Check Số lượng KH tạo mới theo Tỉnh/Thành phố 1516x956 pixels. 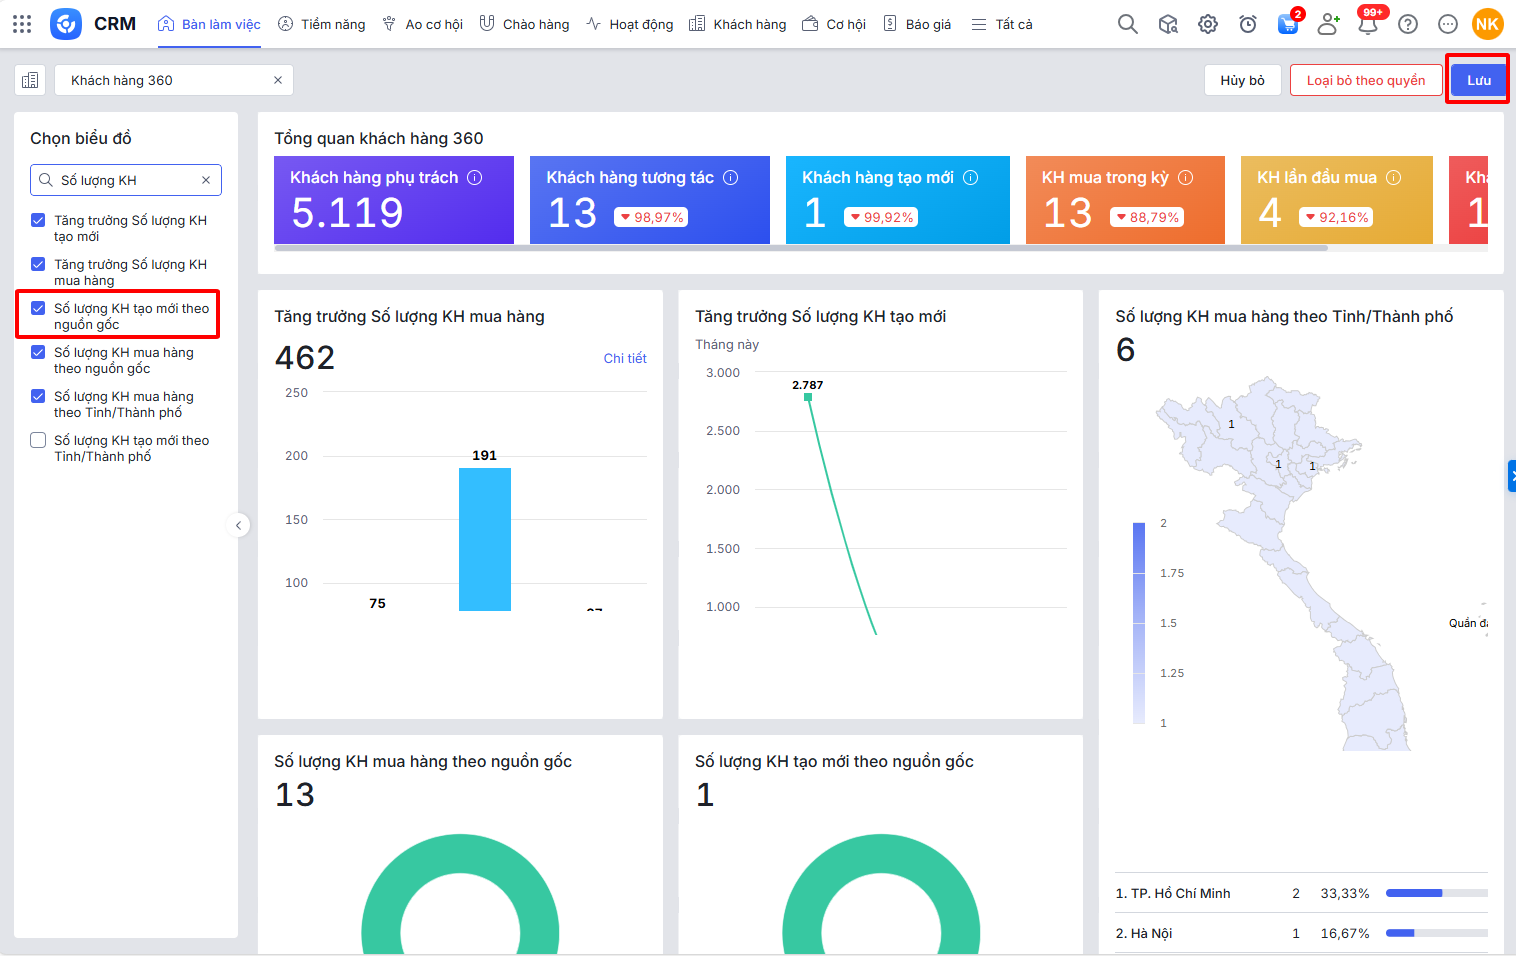(x=38, y=441)
